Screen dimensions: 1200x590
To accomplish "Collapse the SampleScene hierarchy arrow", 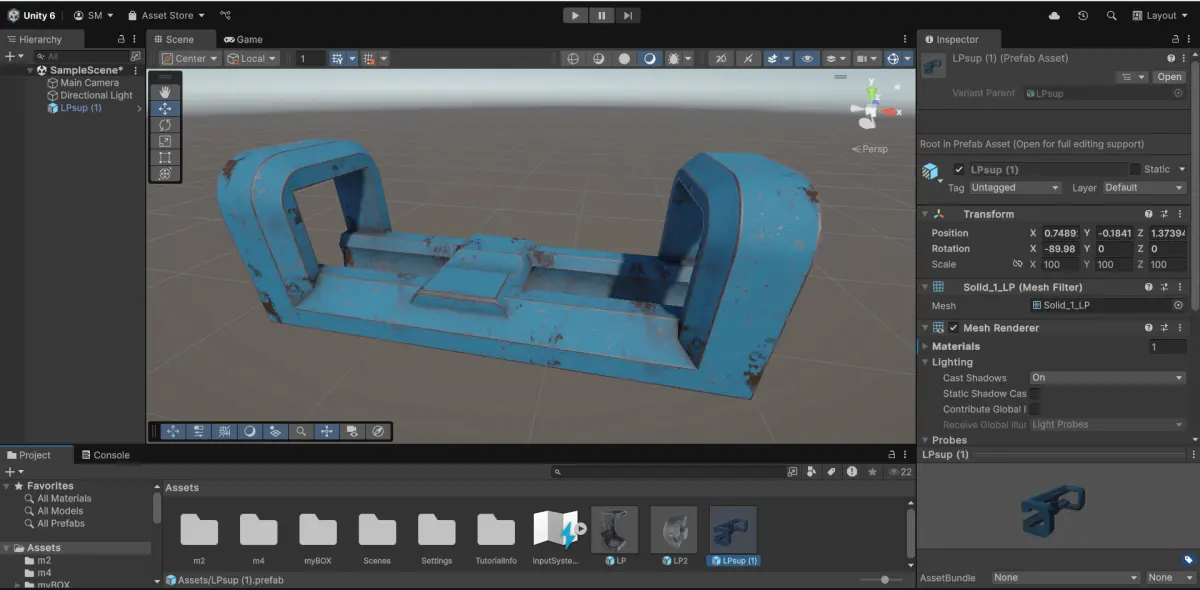I will tap(30, 71).
